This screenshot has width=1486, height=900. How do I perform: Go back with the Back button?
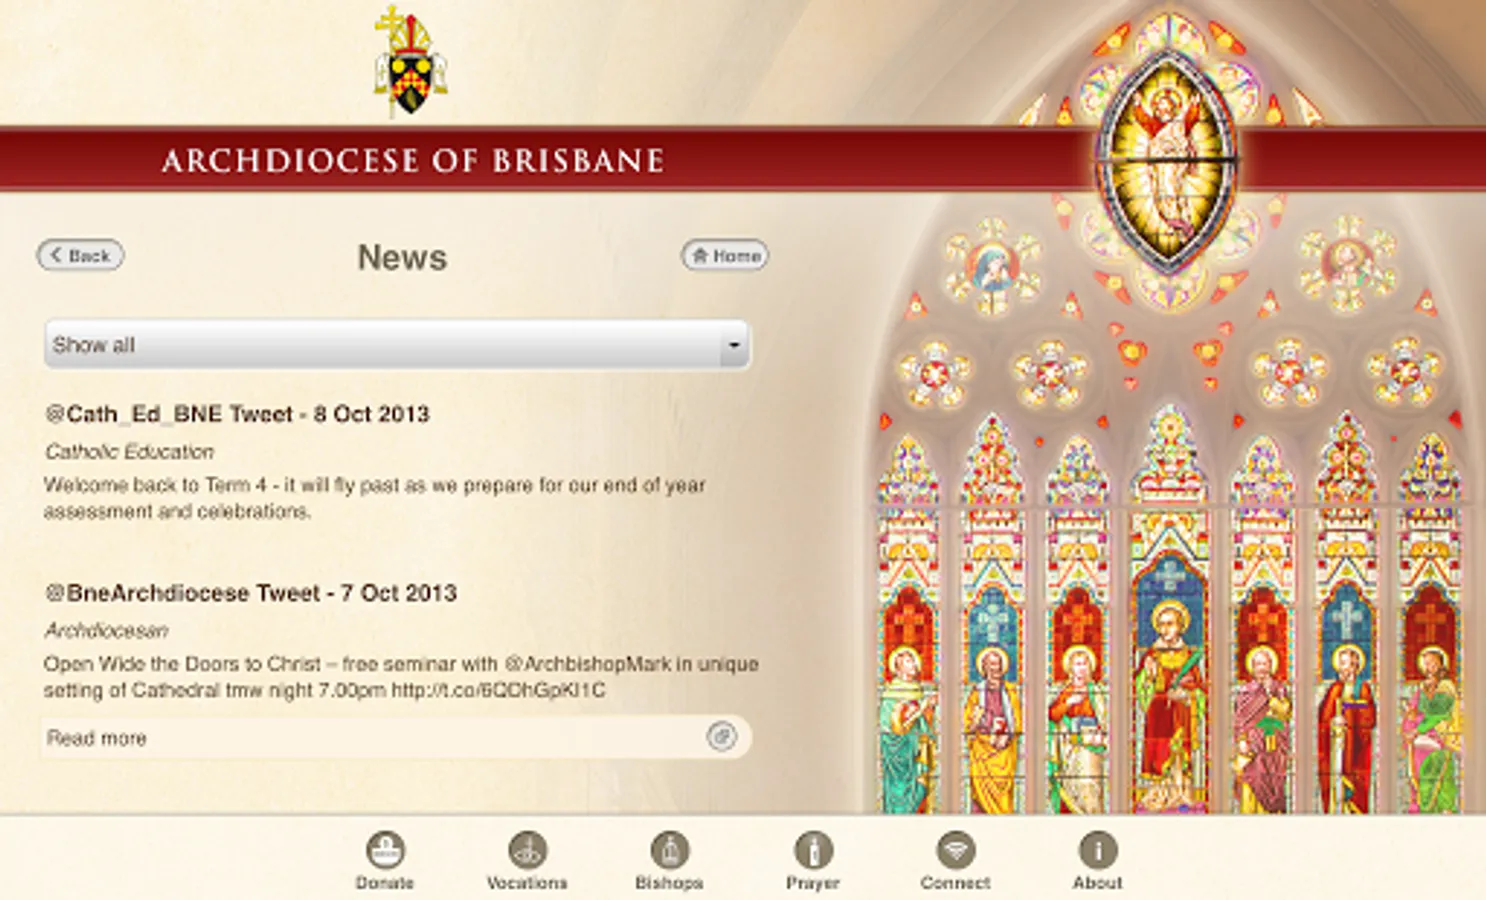(x=81, y=255)
